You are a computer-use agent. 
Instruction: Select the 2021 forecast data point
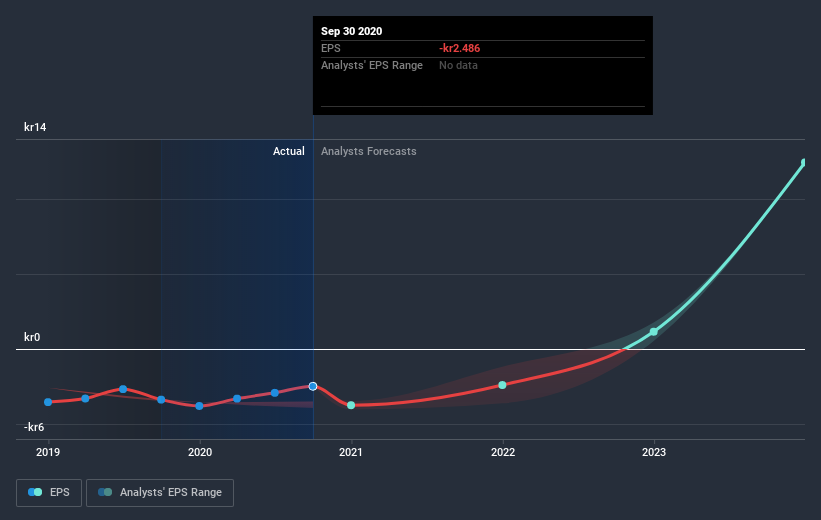pos(351,405)
